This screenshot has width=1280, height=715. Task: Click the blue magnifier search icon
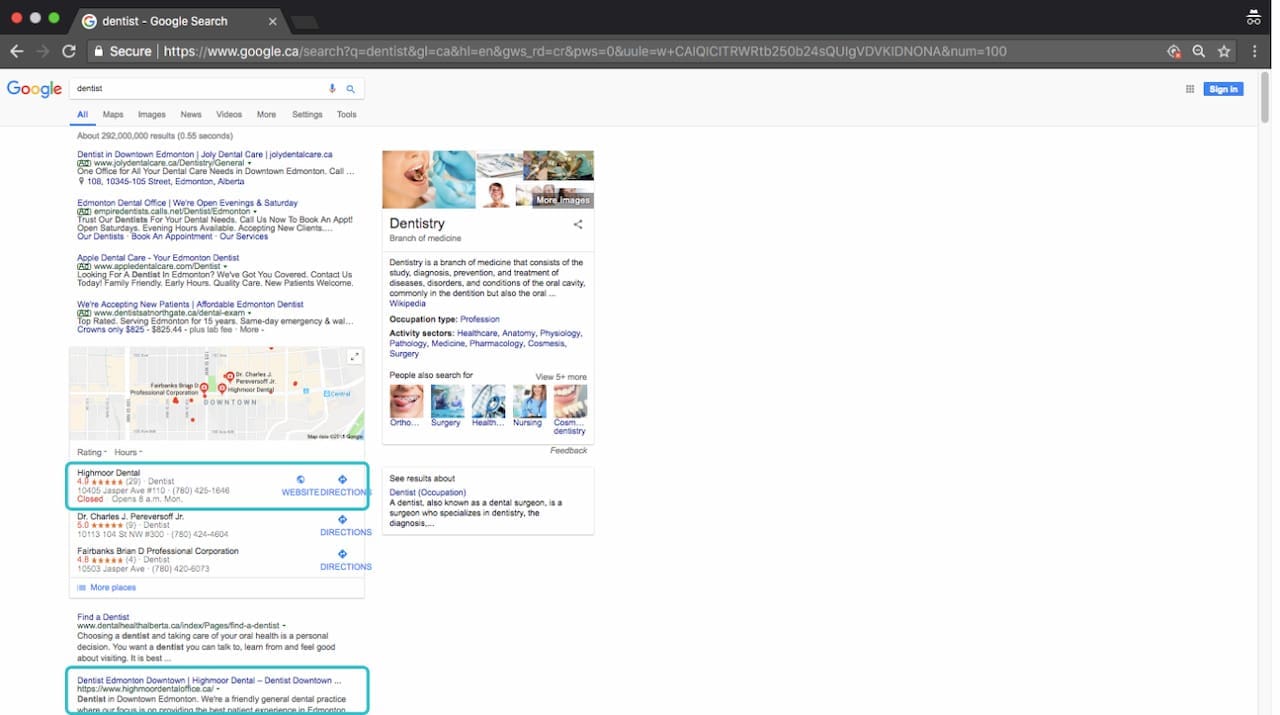(350, 89)
